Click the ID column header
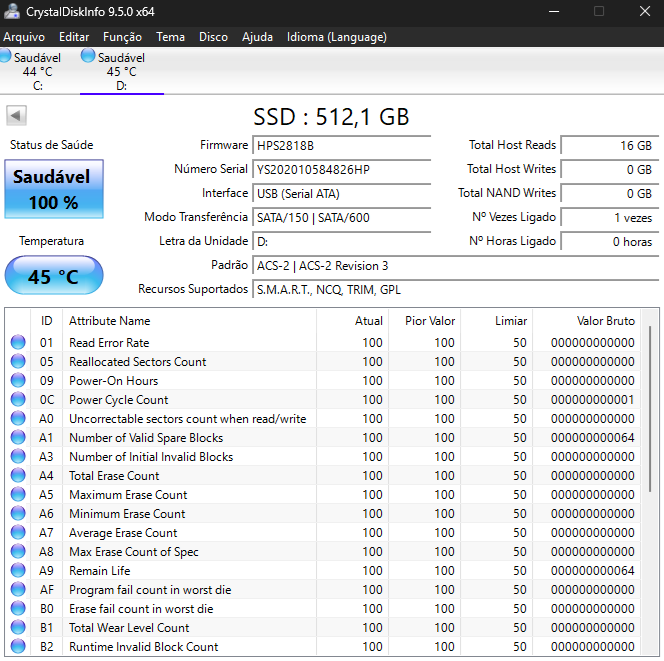Screen dimensions: 664x661 [x=47, y=321]
